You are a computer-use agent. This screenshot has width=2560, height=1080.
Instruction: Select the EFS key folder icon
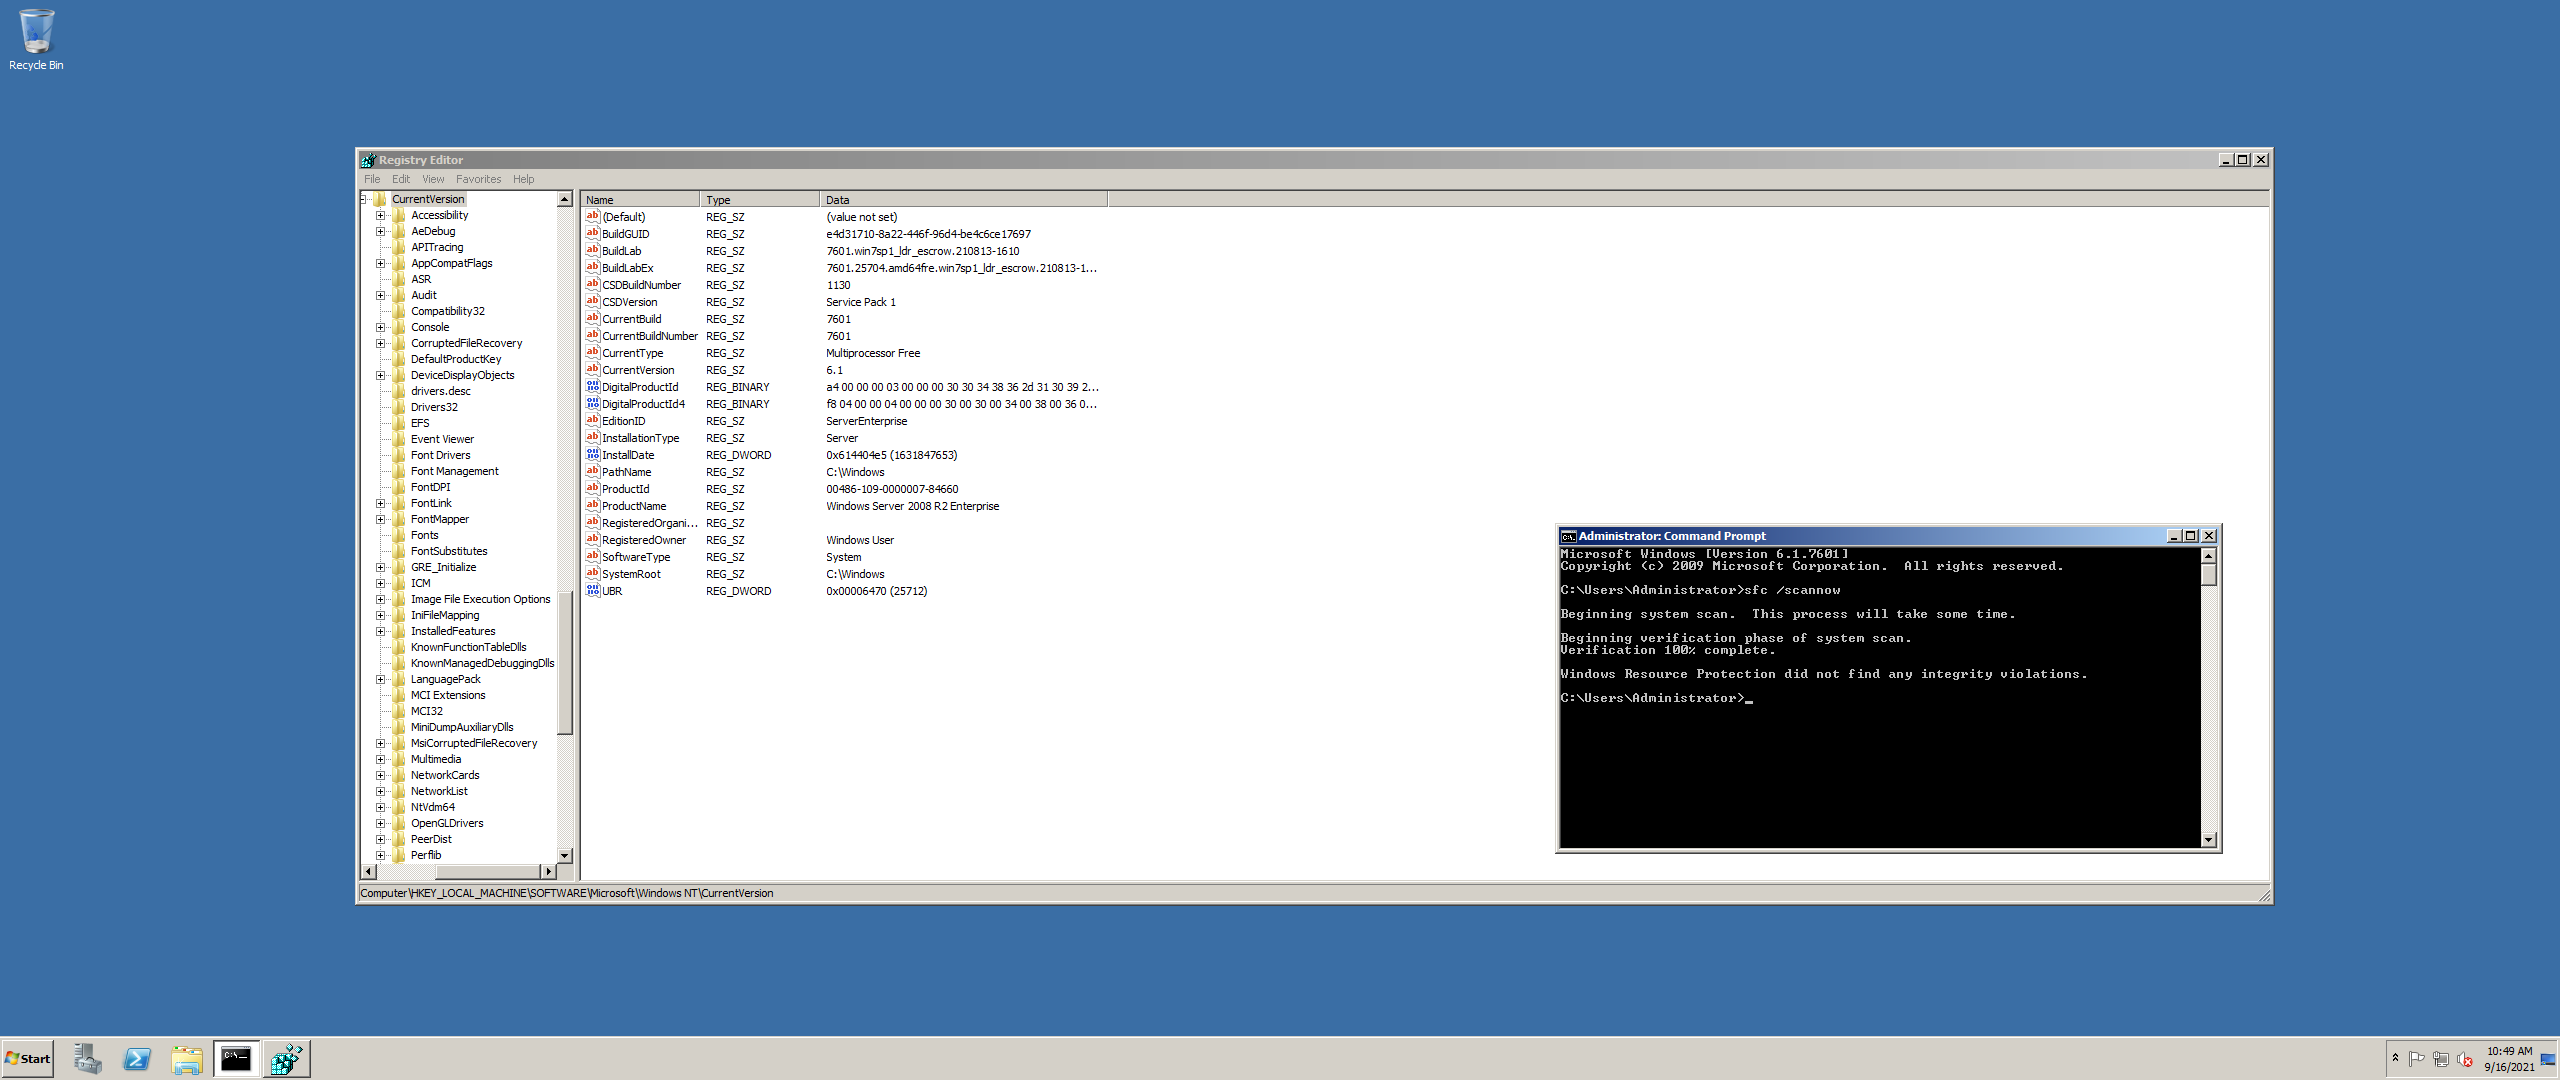[x=399, y=423]
